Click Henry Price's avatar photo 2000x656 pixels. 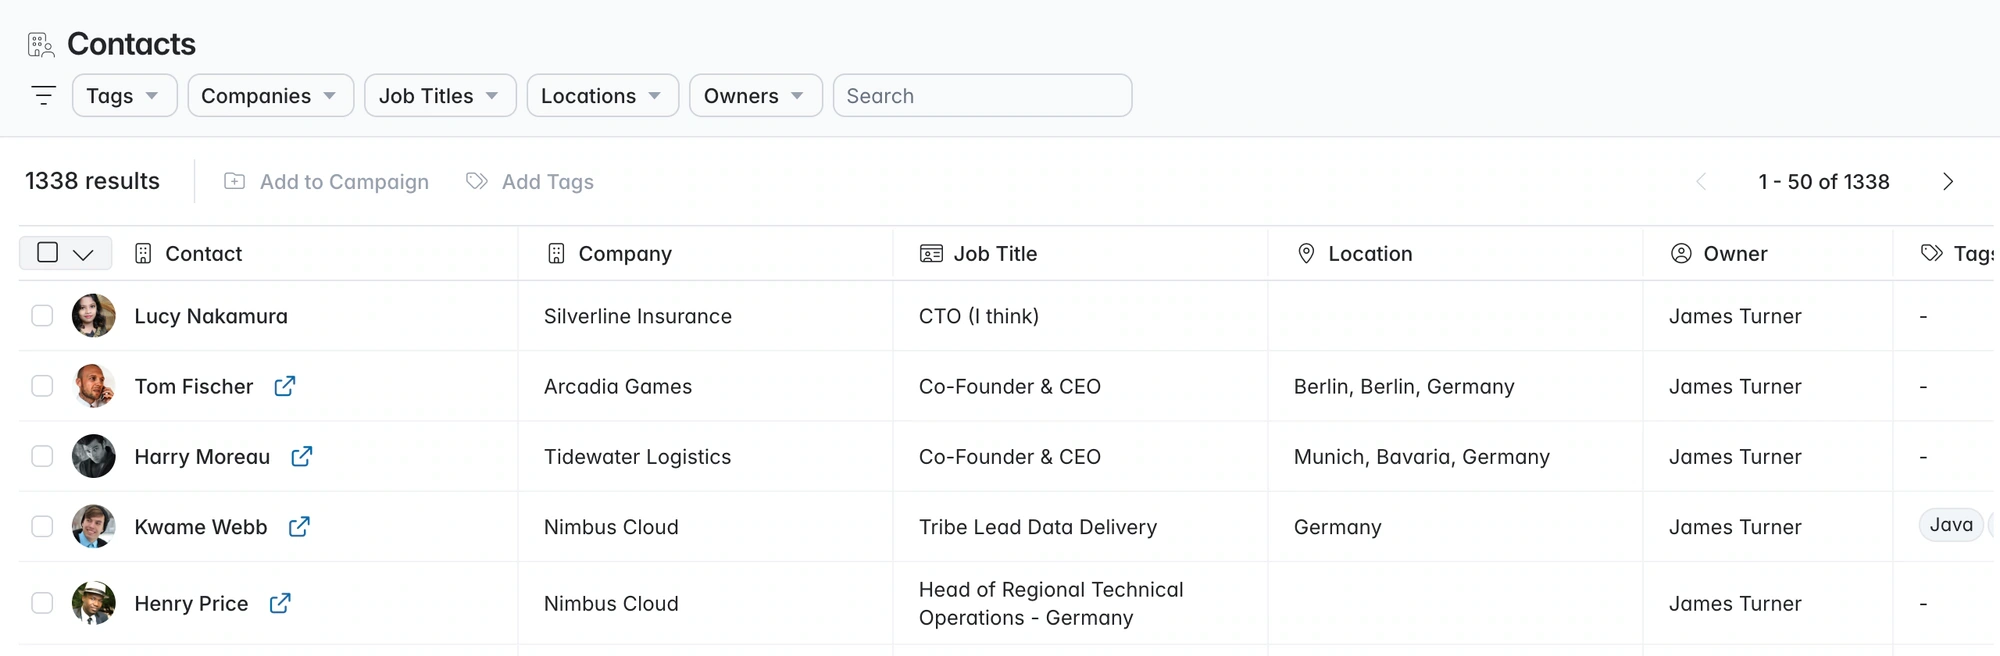(x=94, y=603)
